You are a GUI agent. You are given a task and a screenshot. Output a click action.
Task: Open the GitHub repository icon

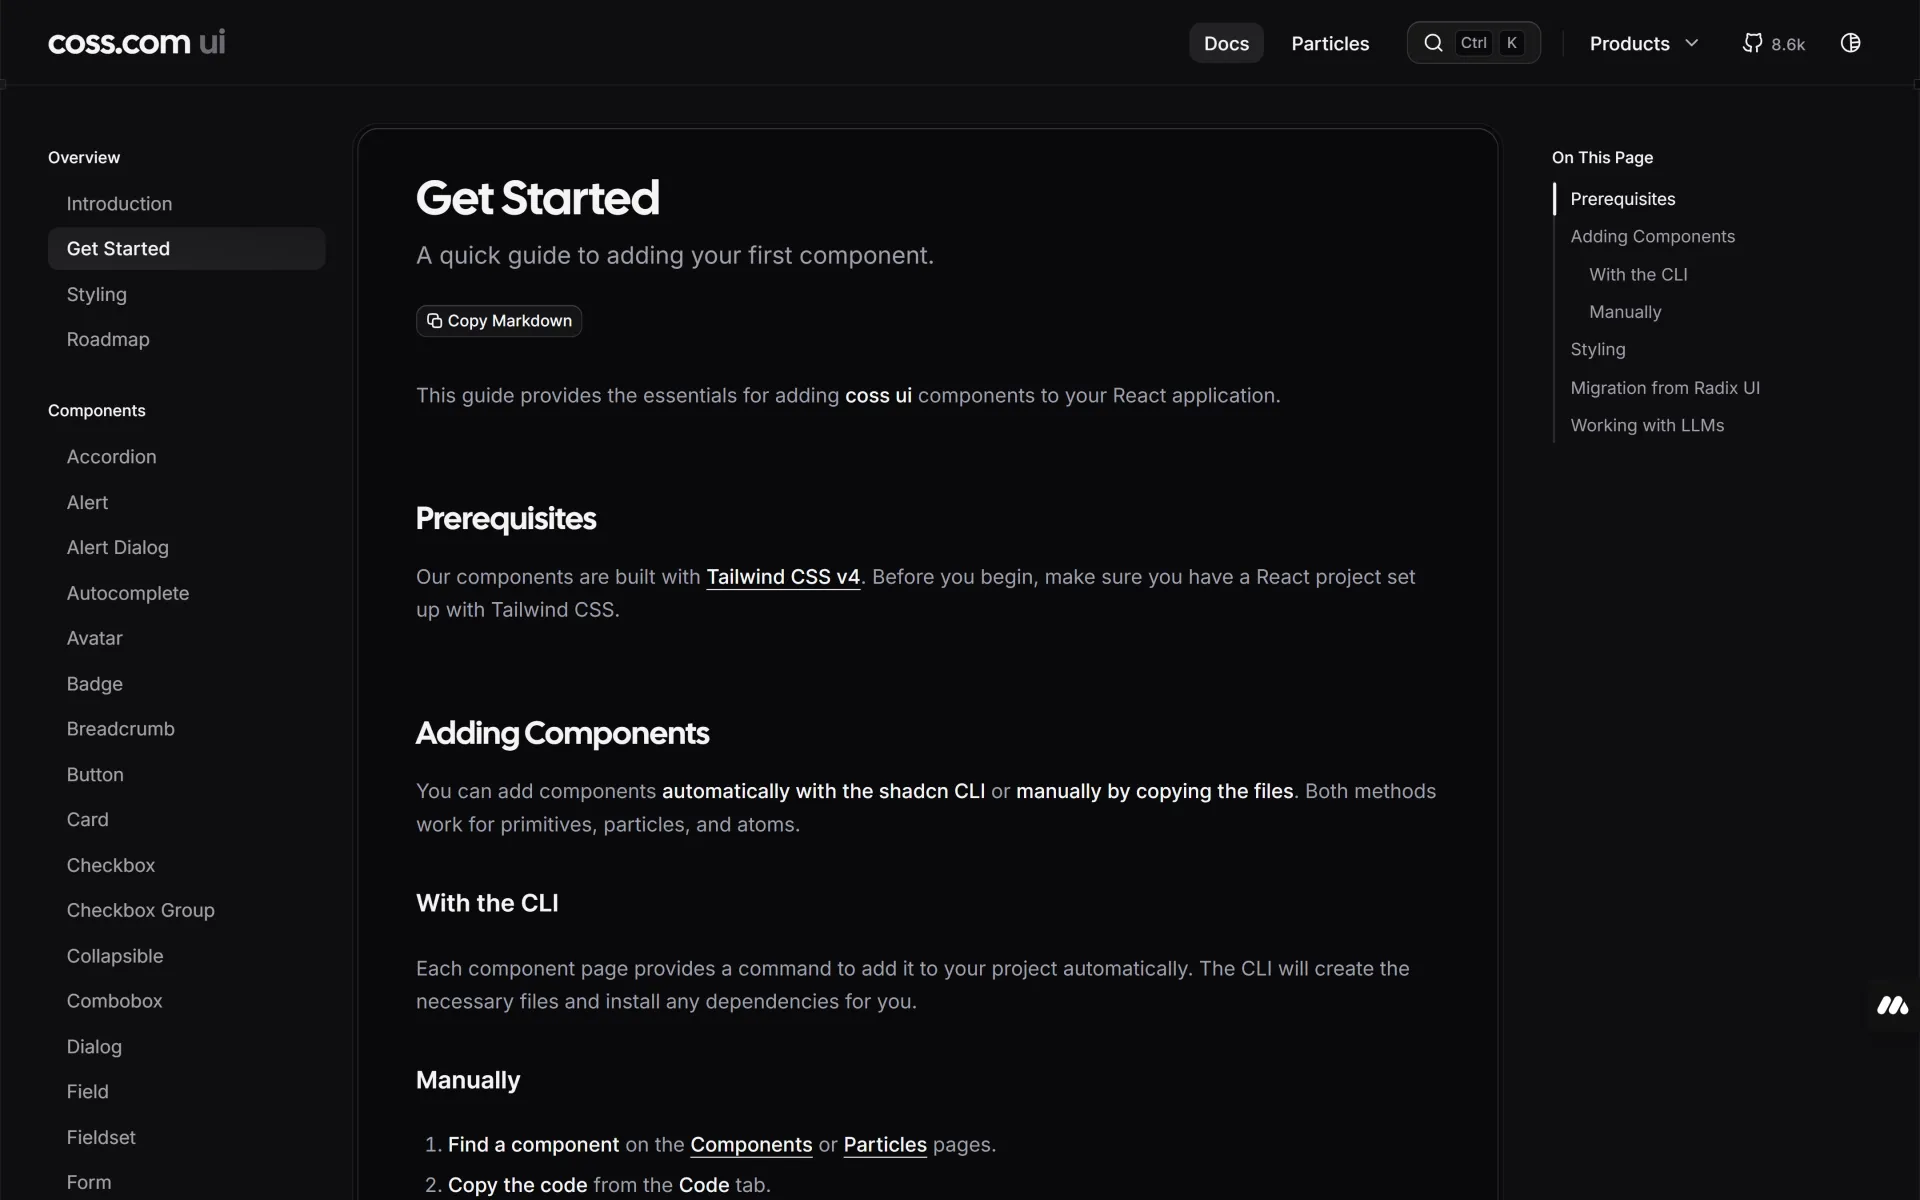coord(1752,43)
